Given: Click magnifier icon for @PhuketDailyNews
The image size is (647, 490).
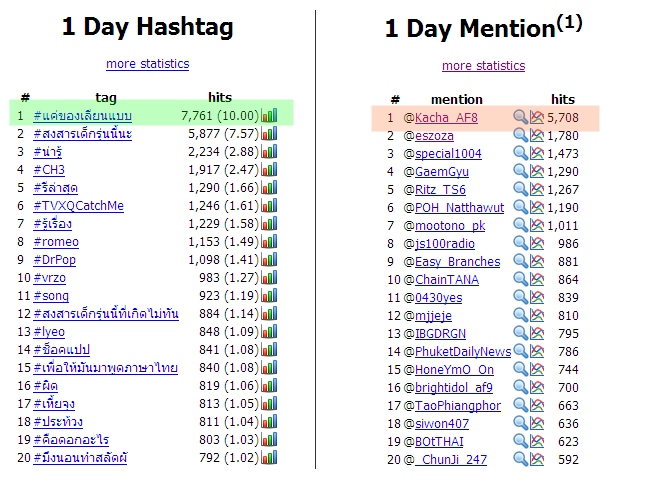Looking at the screenshot, I should pyautogui.click(x=520, y=351).
